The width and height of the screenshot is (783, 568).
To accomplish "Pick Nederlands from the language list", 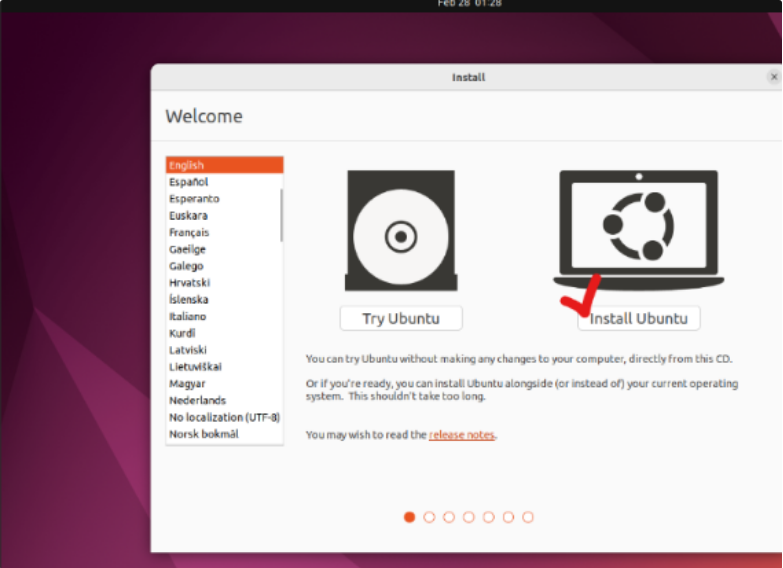I will pyautogui.click(x=223, y=401).
